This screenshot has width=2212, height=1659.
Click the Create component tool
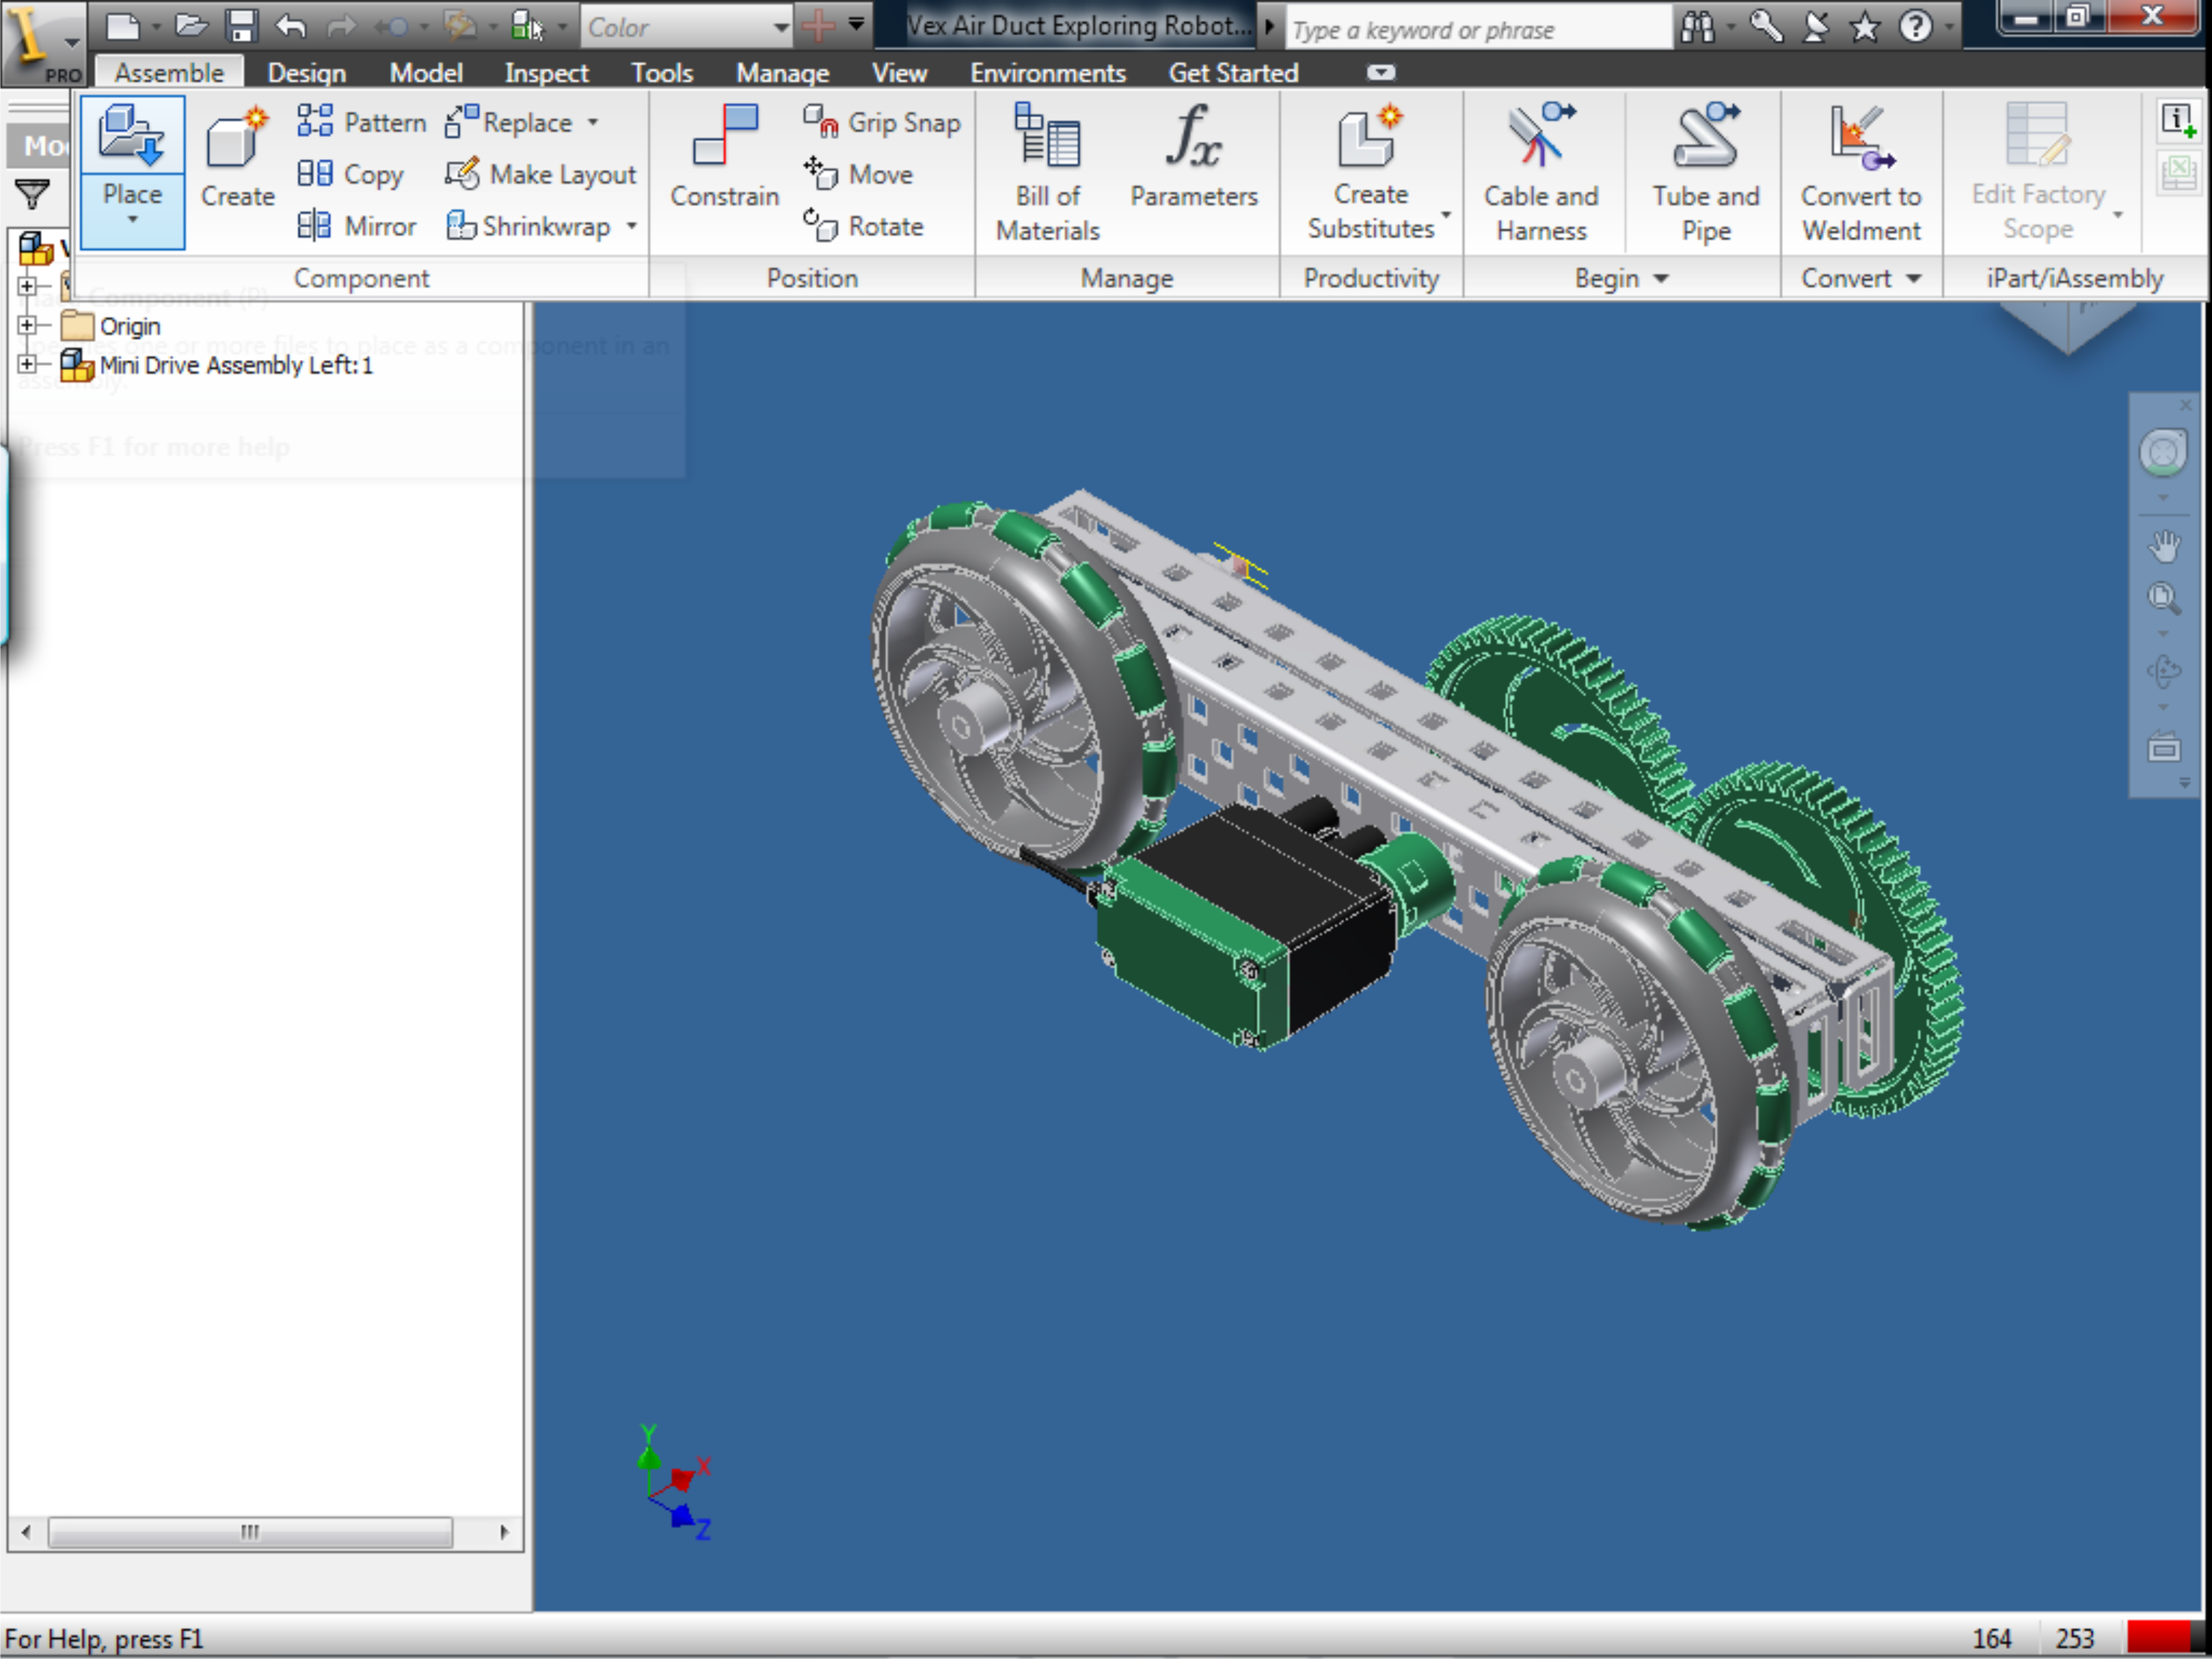point(237,158)
